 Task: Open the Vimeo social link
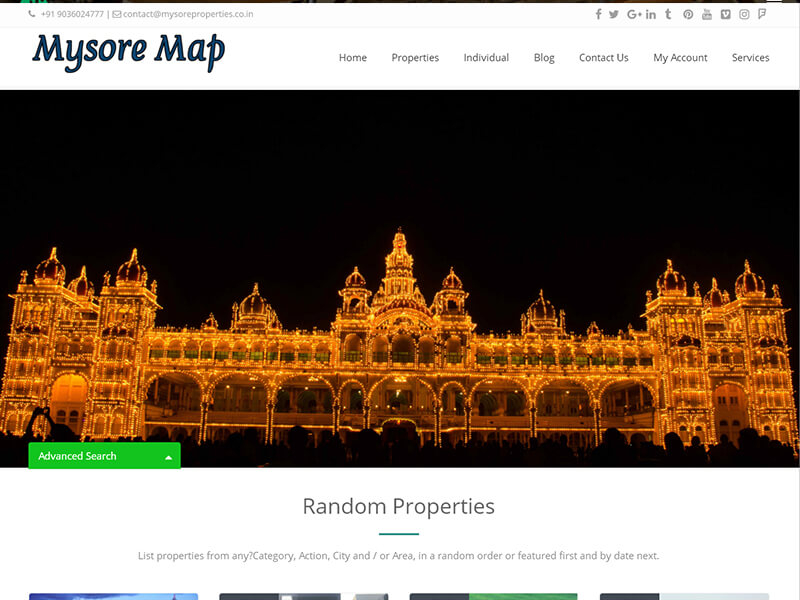point(726,14)
